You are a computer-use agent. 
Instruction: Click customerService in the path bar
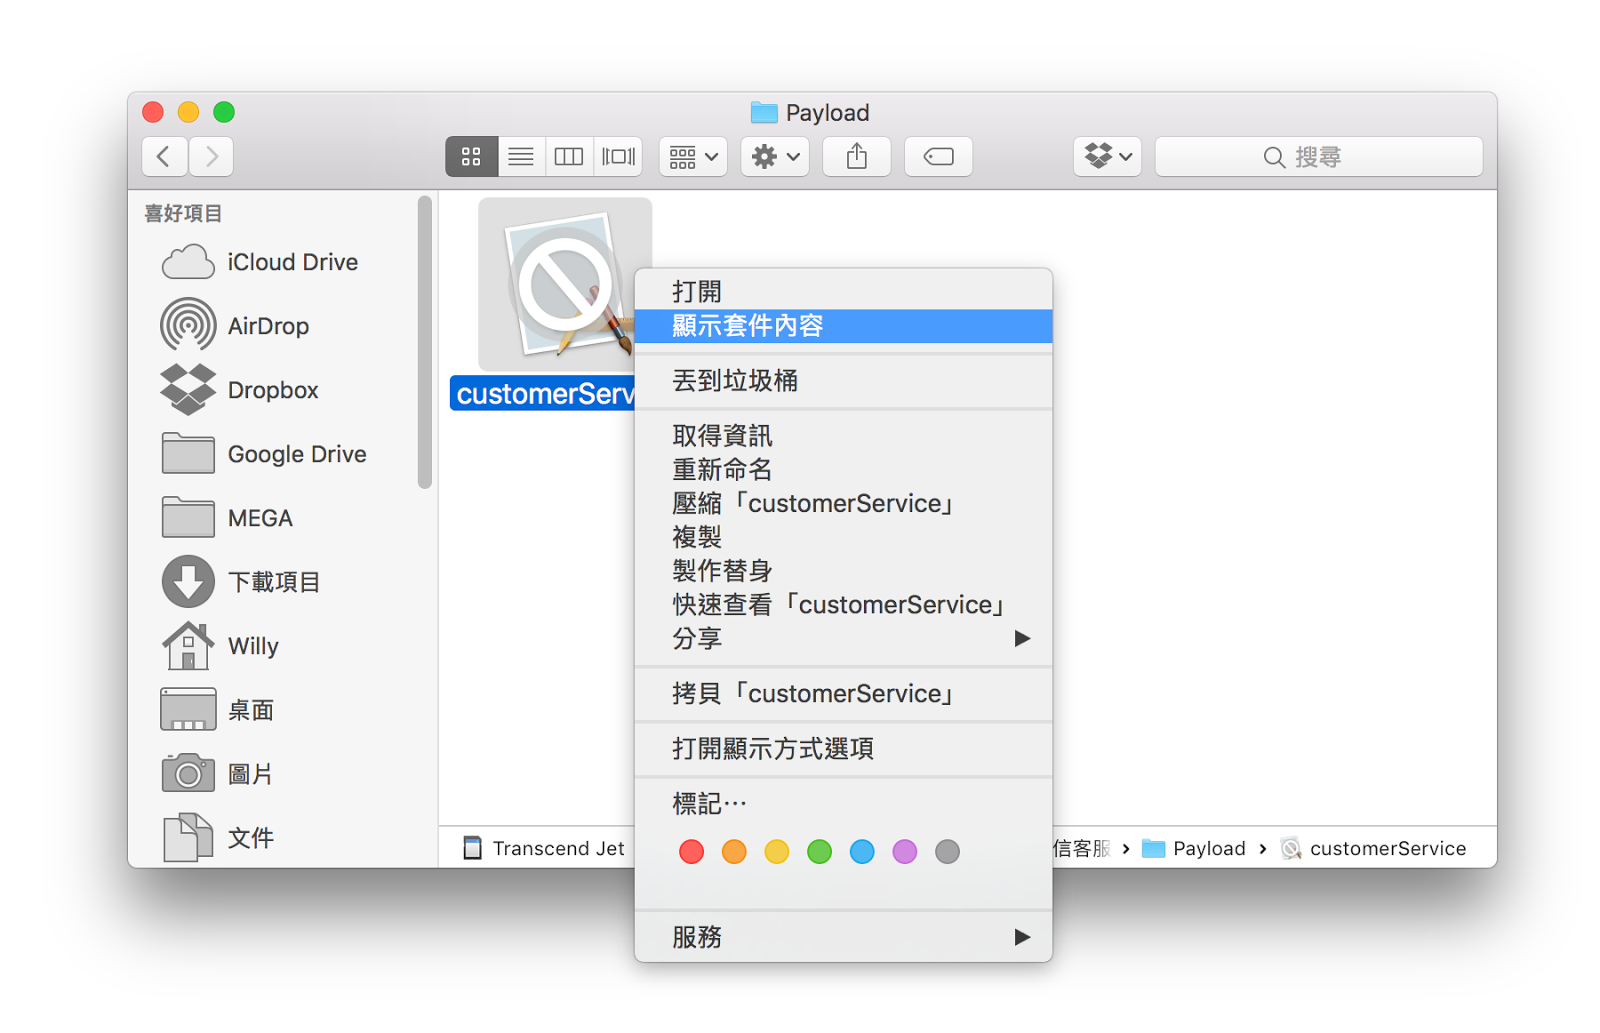coord(1374,848)
